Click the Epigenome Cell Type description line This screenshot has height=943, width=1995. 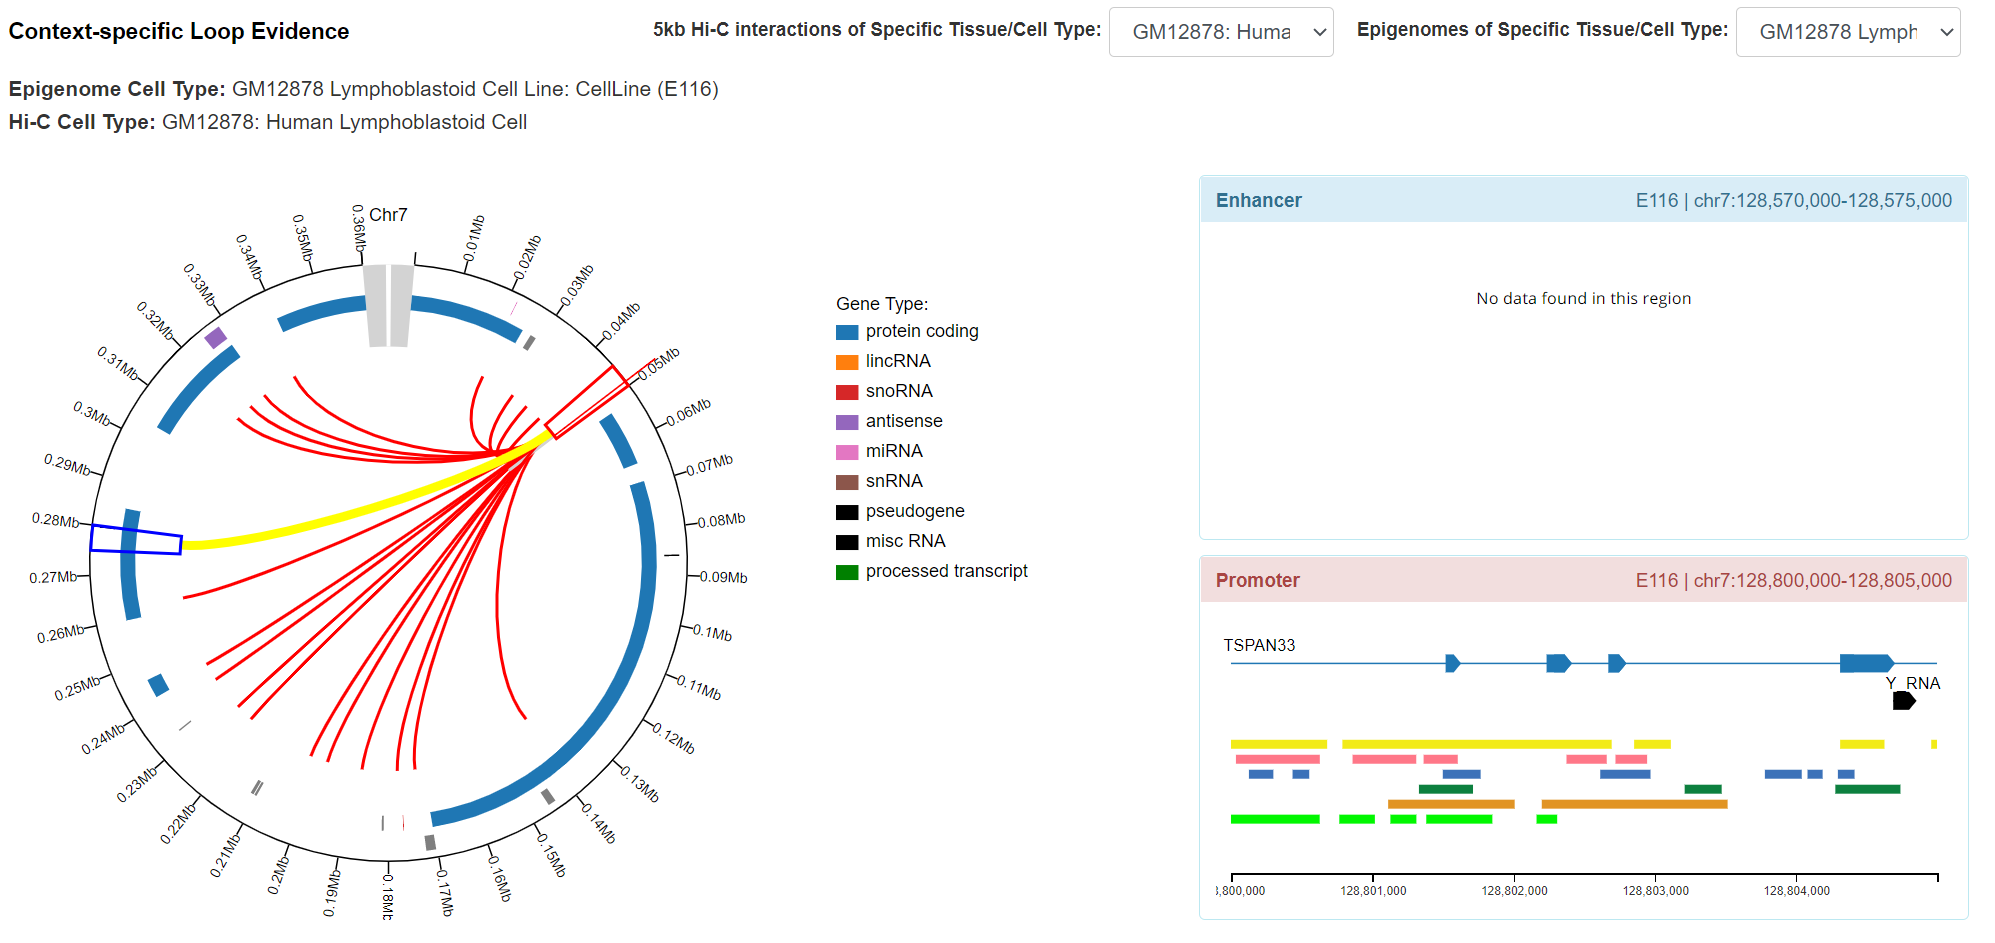click(x=363, y=89)
